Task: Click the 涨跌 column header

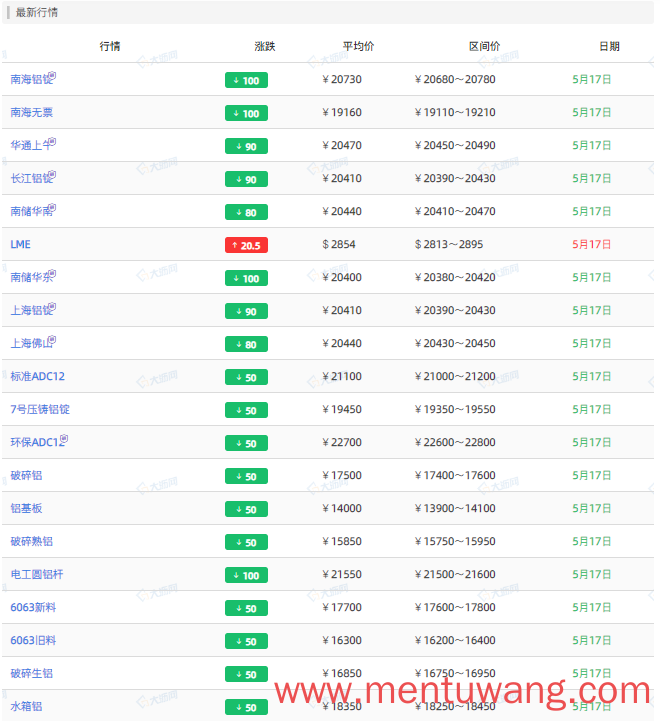Action: point(265,46)
